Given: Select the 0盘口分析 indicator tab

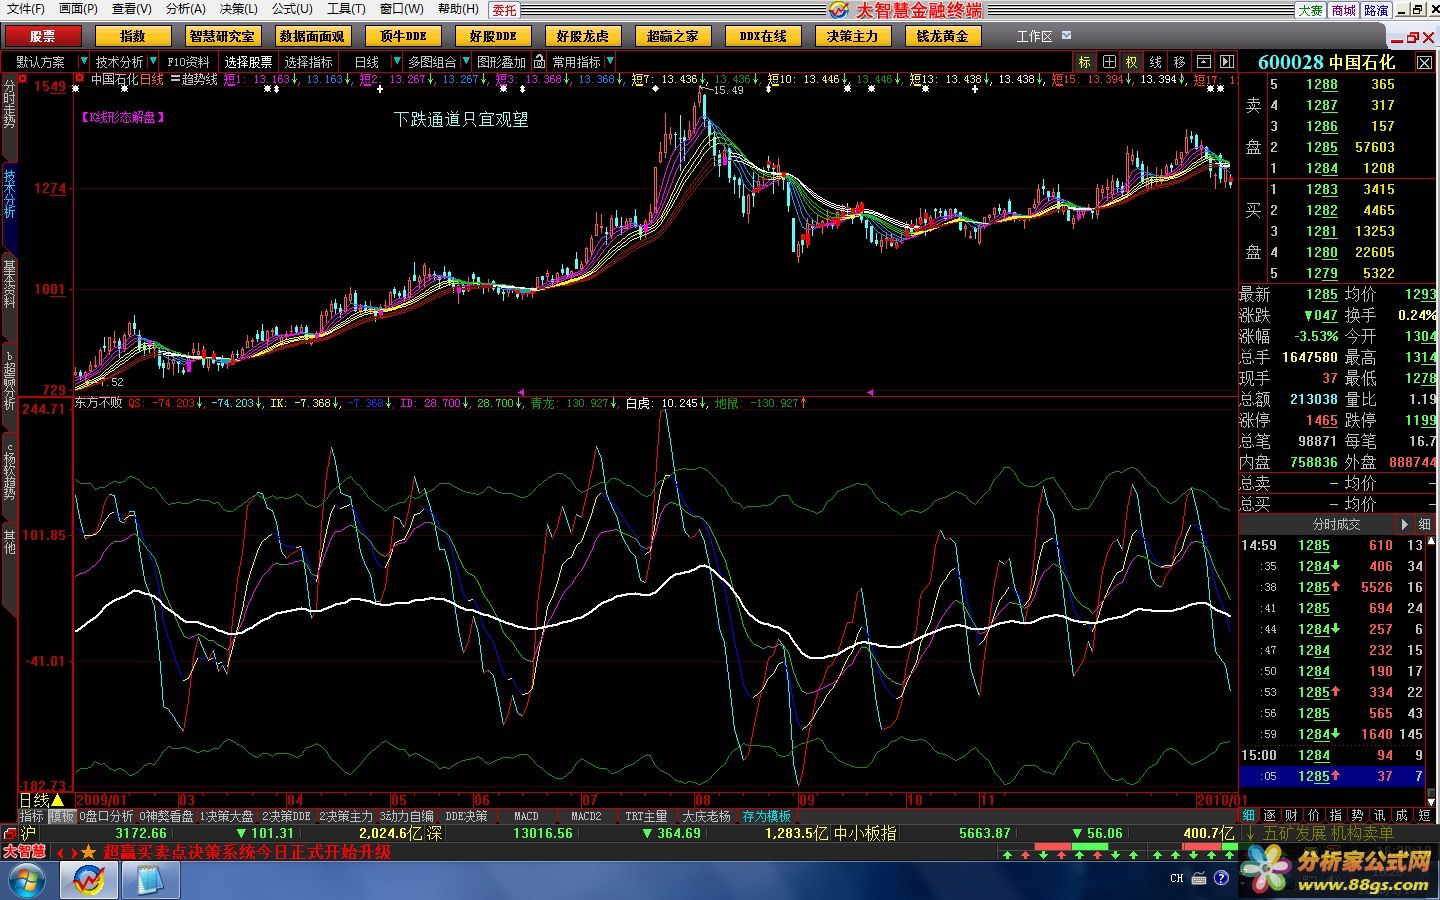Looking at the screenshot, I should (x=106, y=816).
